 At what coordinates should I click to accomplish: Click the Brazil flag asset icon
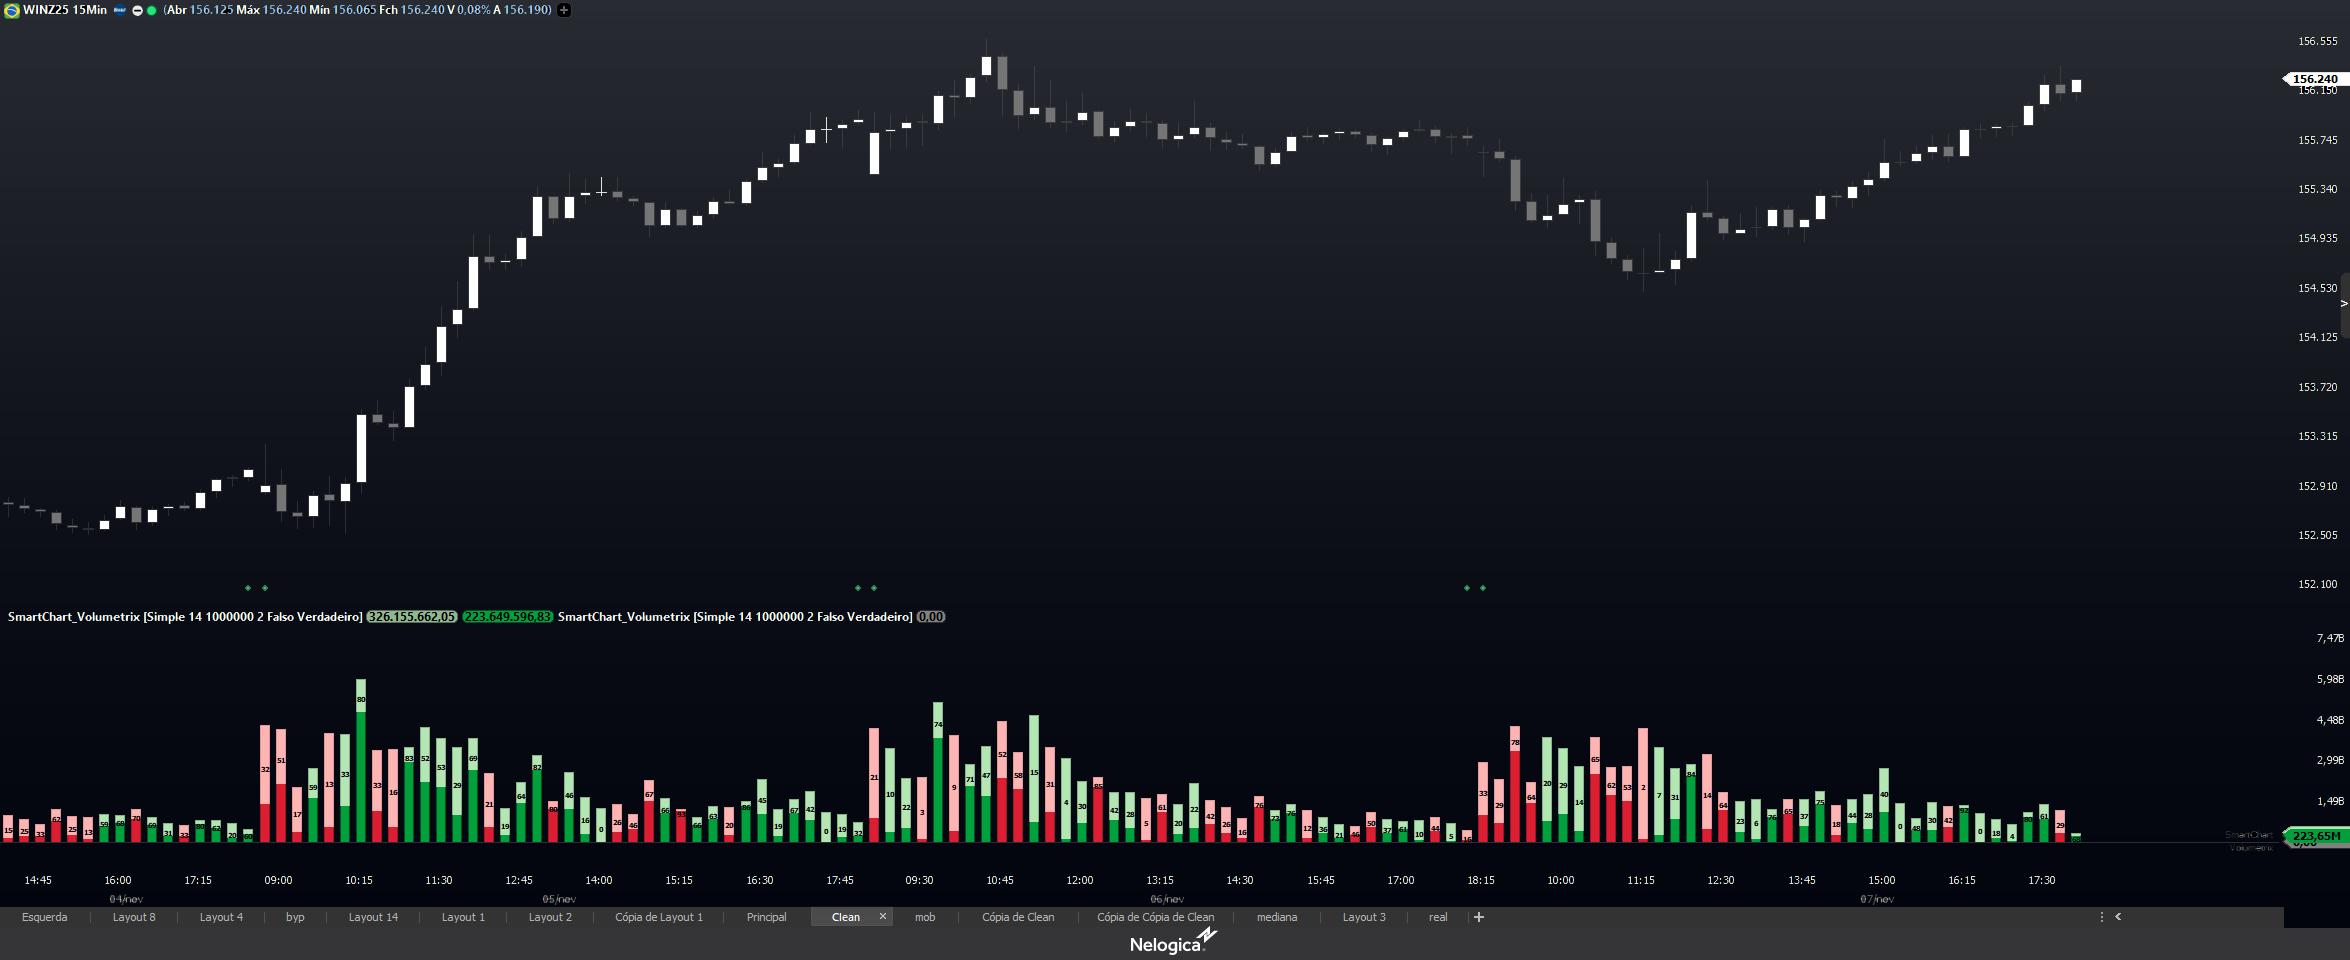pos(12,10)
